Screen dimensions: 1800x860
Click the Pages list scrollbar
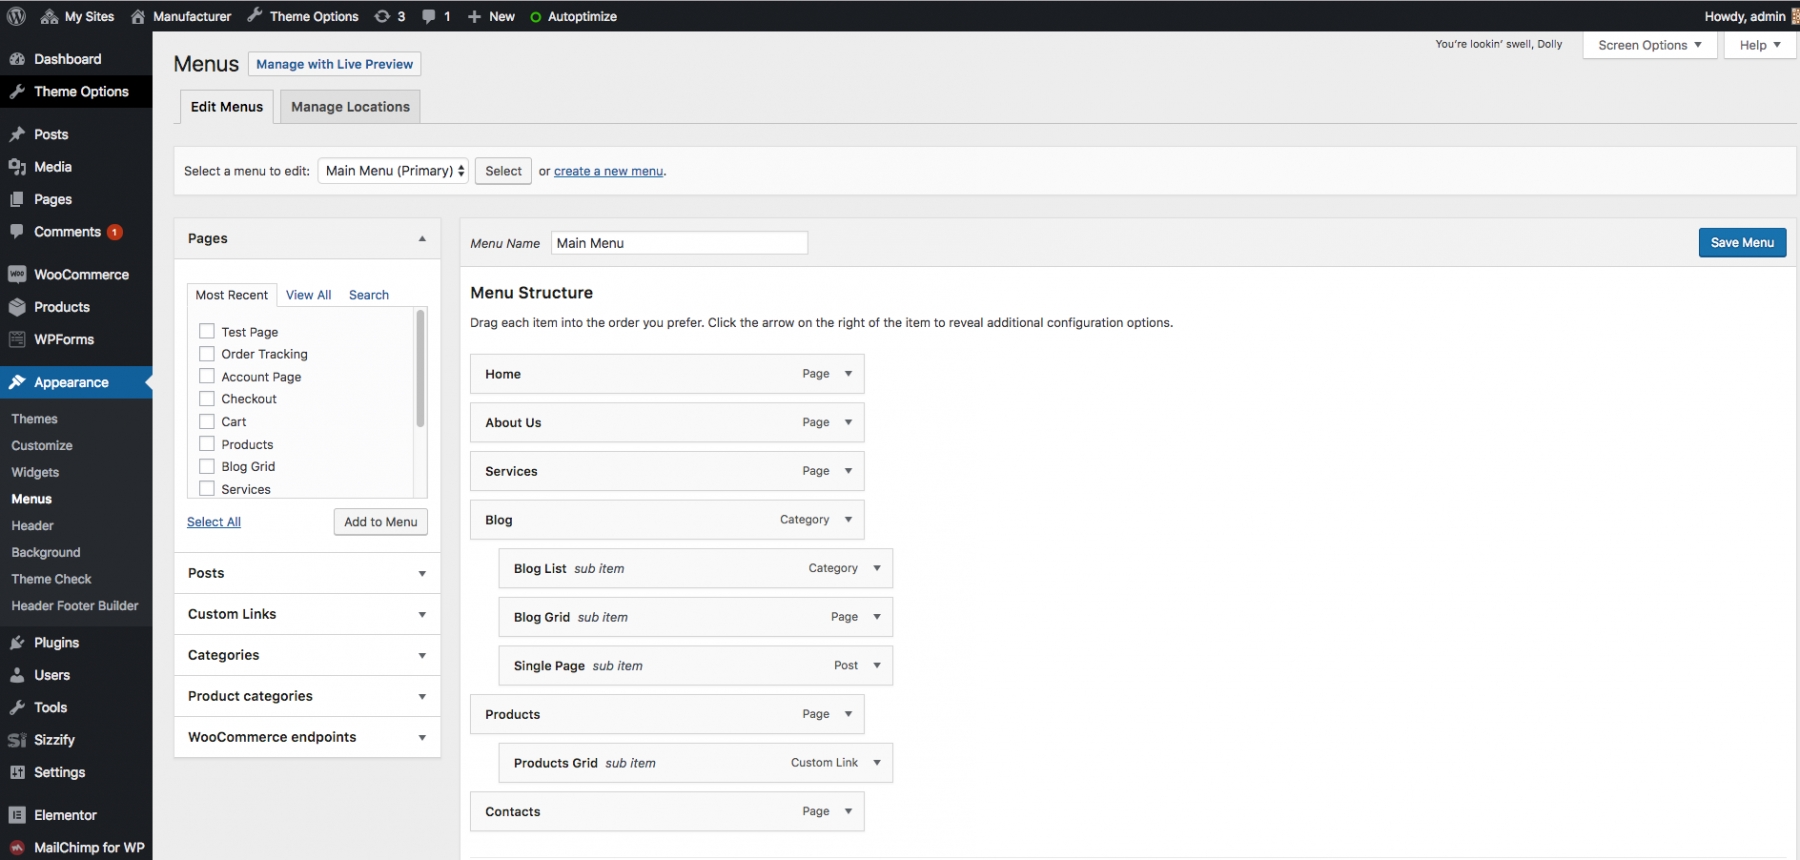tap(420, 370)
